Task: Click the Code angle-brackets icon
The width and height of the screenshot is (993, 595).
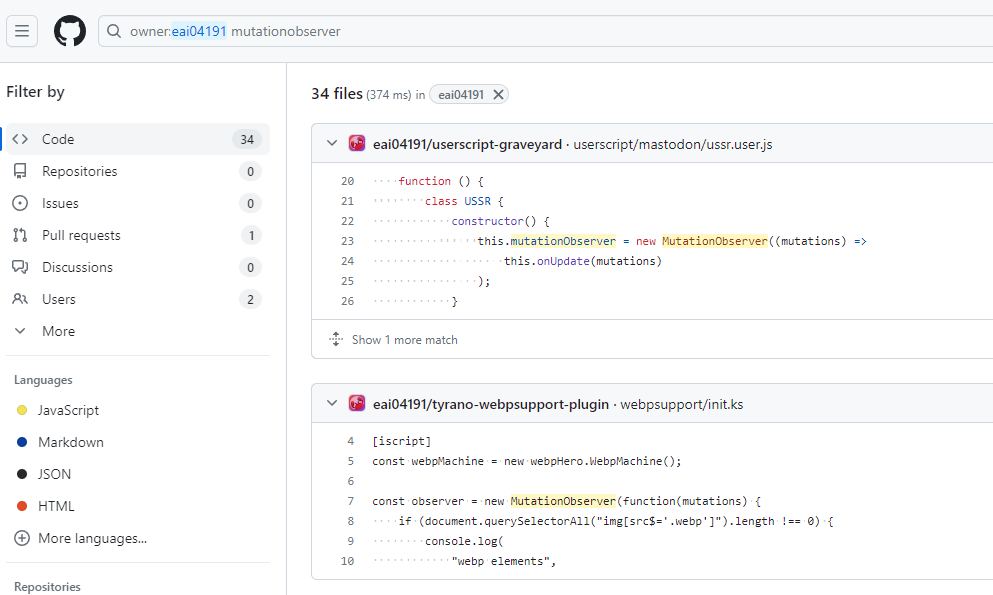Action: pos(20,139)
